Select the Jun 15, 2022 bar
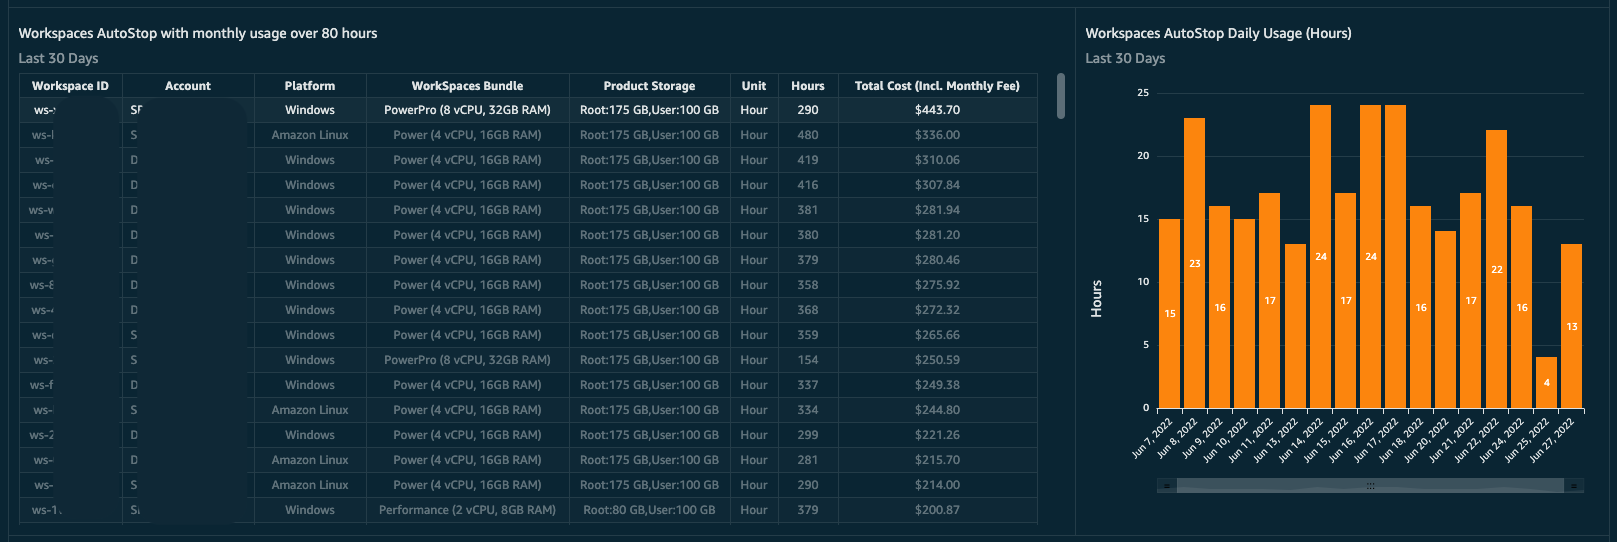The image size is (1617, 542). tap(1345, 300)
